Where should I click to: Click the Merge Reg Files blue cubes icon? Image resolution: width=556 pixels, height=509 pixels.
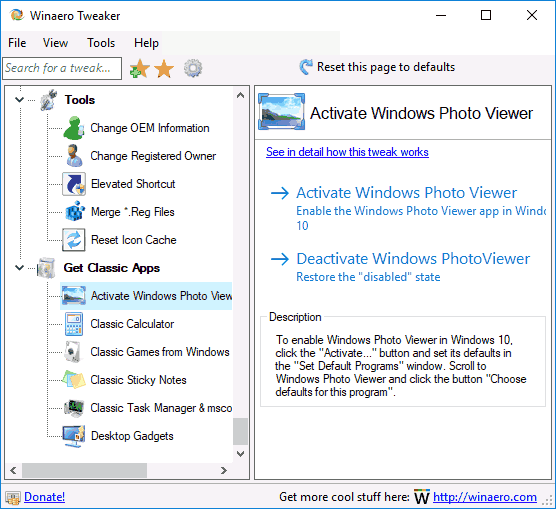(74, 212)
